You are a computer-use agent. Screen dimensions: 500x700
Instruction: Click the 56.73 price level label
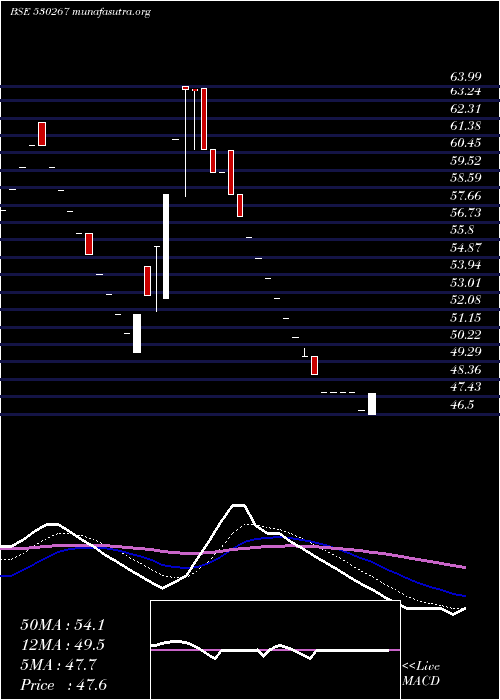pos(465,213)
